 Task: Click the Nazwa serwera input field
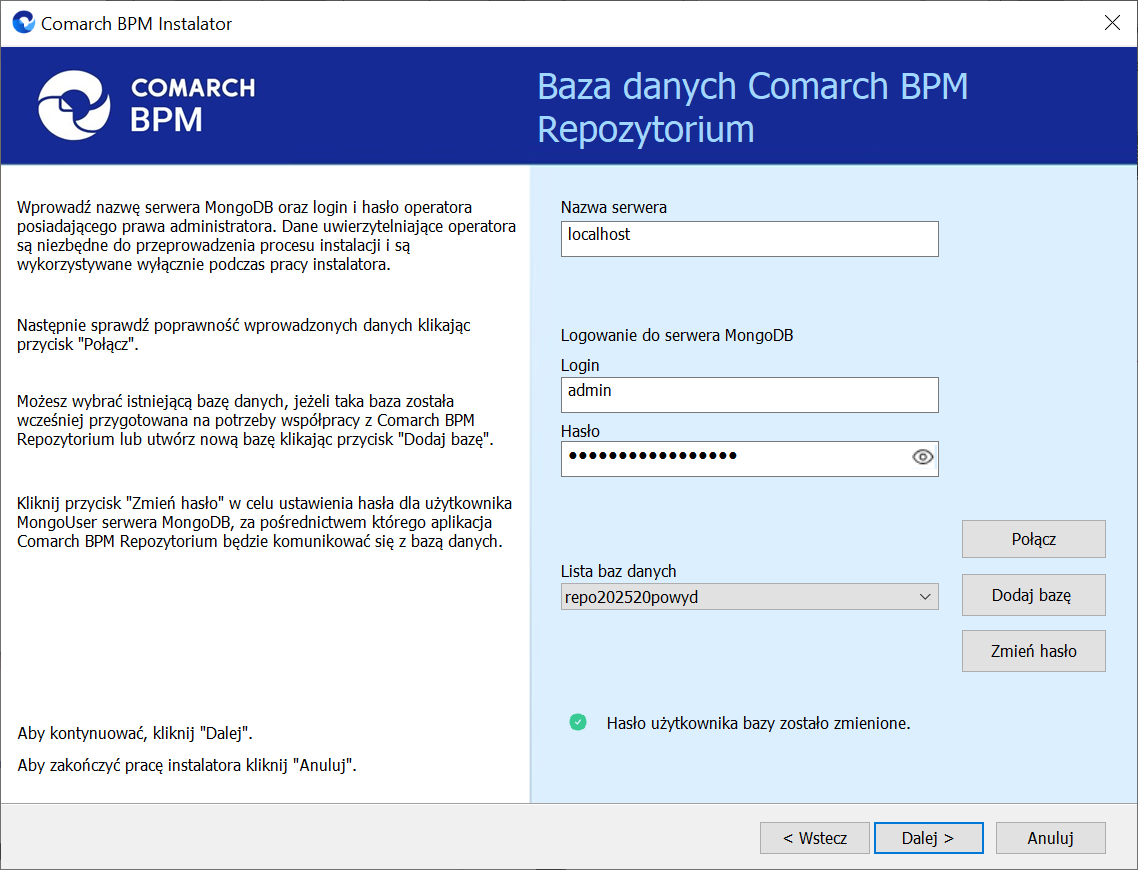[x=749, y=239]
